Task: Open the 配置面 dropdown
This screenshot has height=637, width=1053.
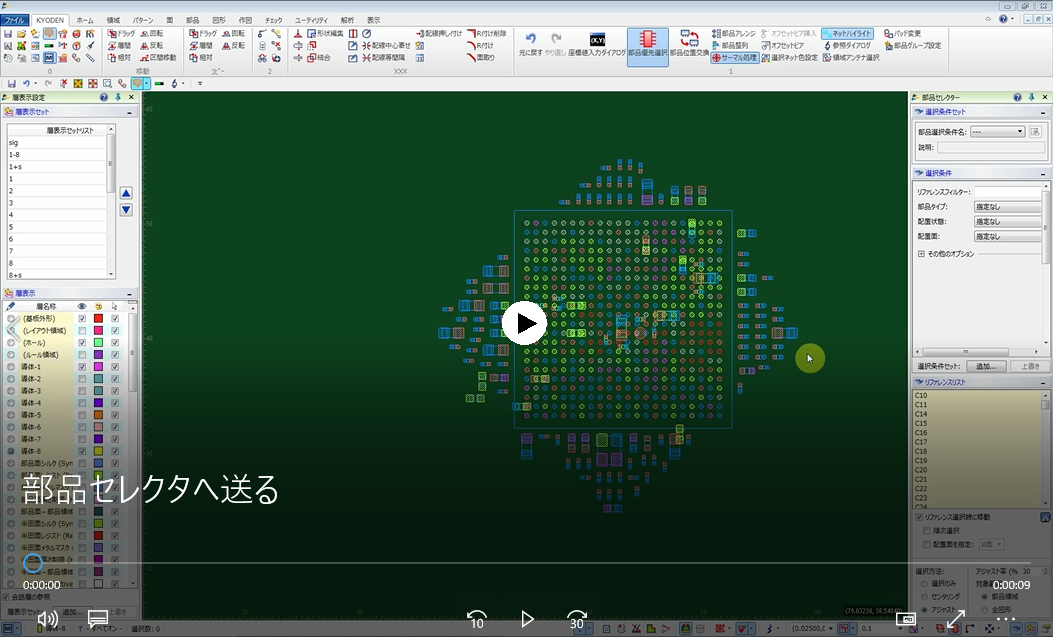Action: (1008, 236)
